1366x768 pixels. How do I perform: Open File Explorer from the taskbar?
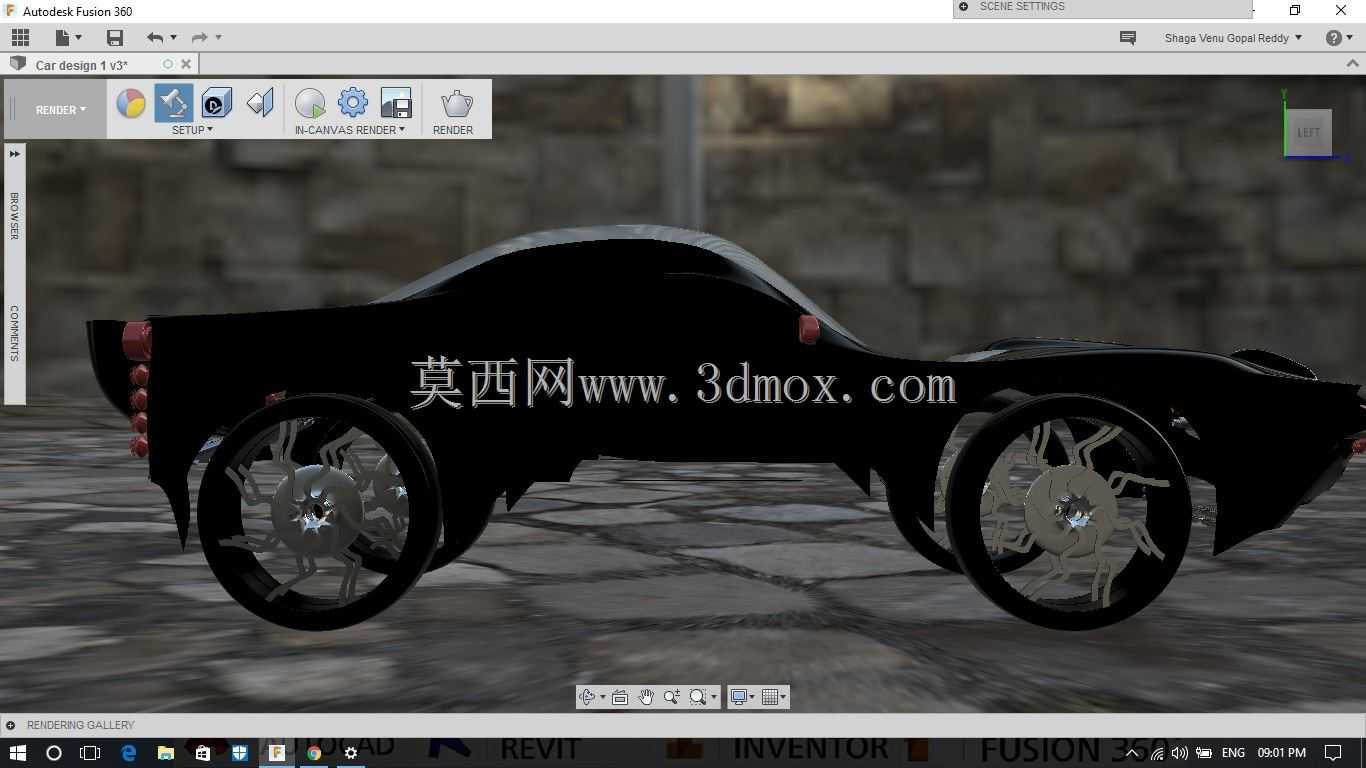click(165, 753)
